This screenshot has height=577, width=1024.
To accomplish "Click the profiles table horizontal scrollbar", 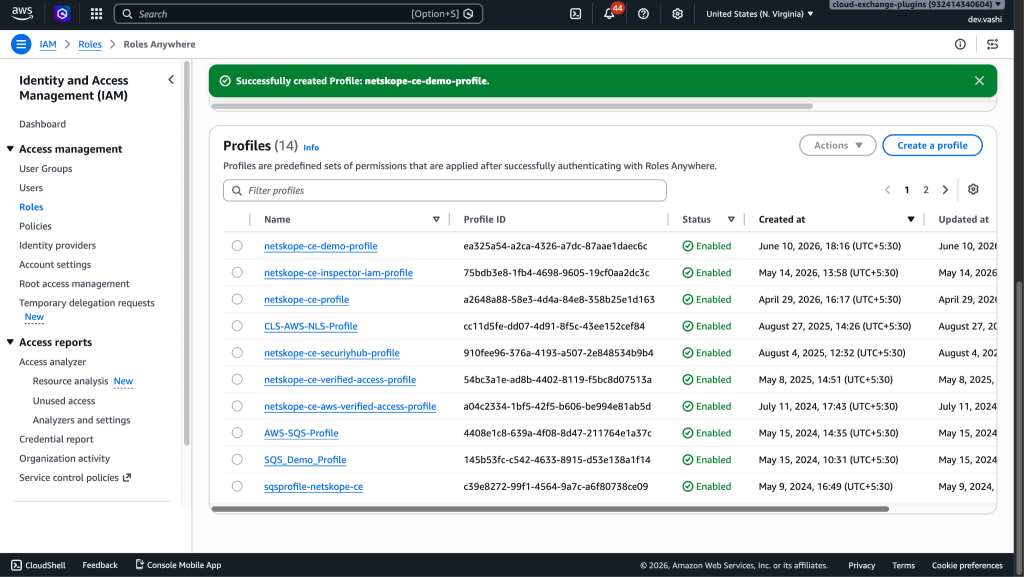I will (550, 508).
